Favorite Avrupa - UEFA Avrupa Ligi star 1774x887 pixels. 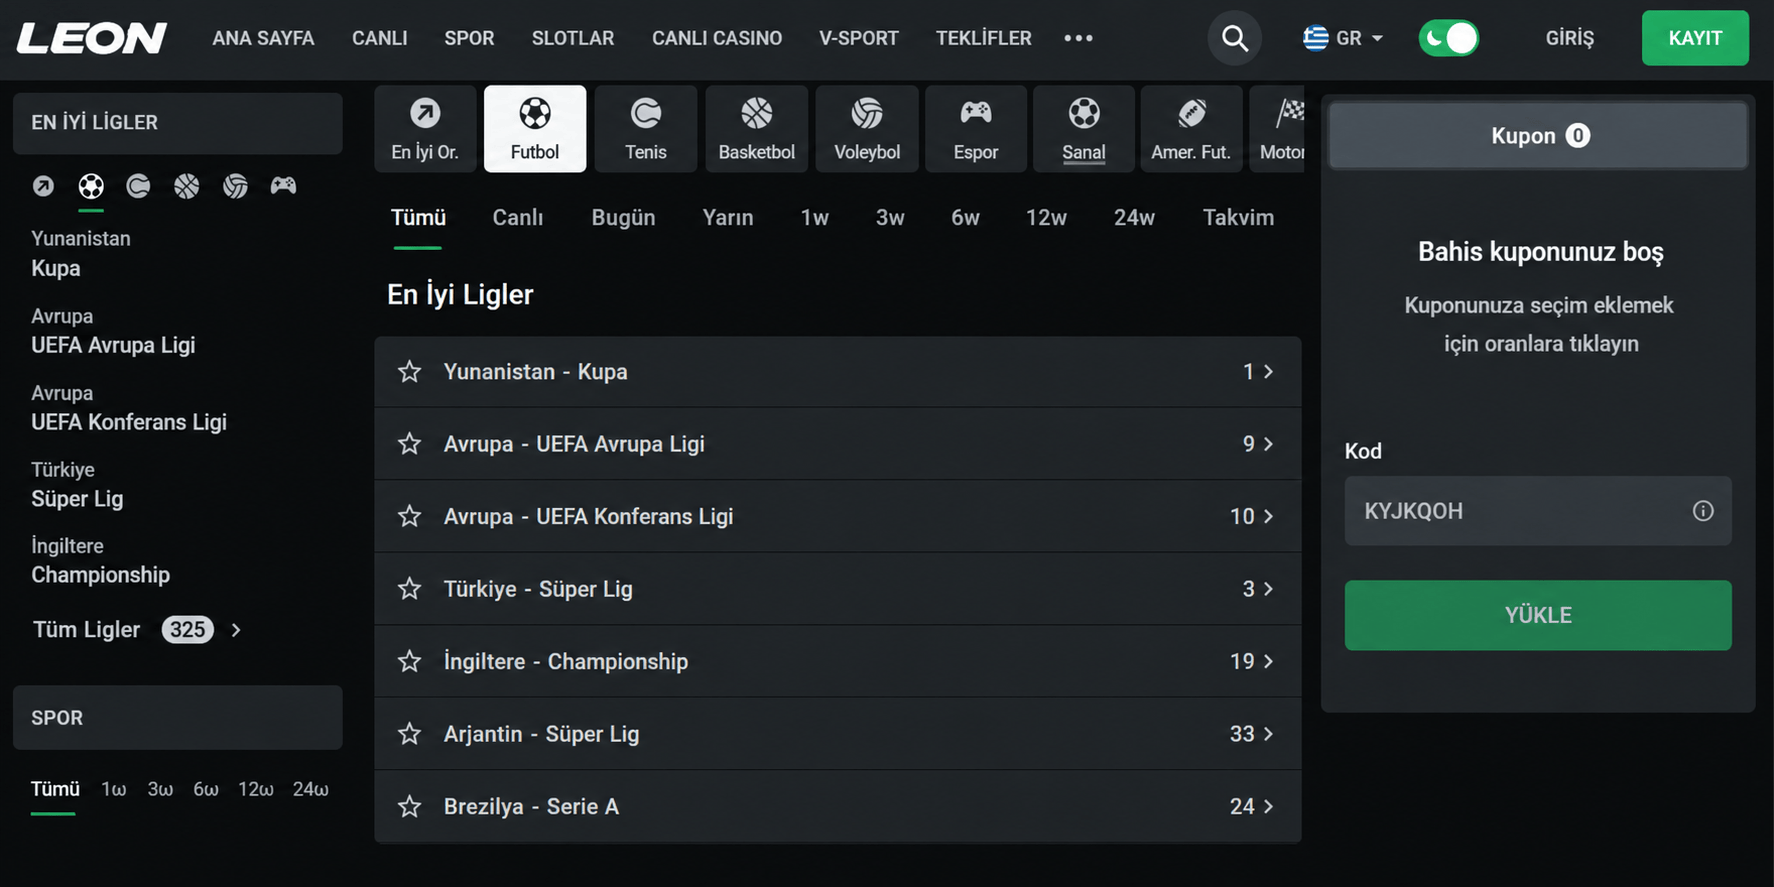point(409,444)
